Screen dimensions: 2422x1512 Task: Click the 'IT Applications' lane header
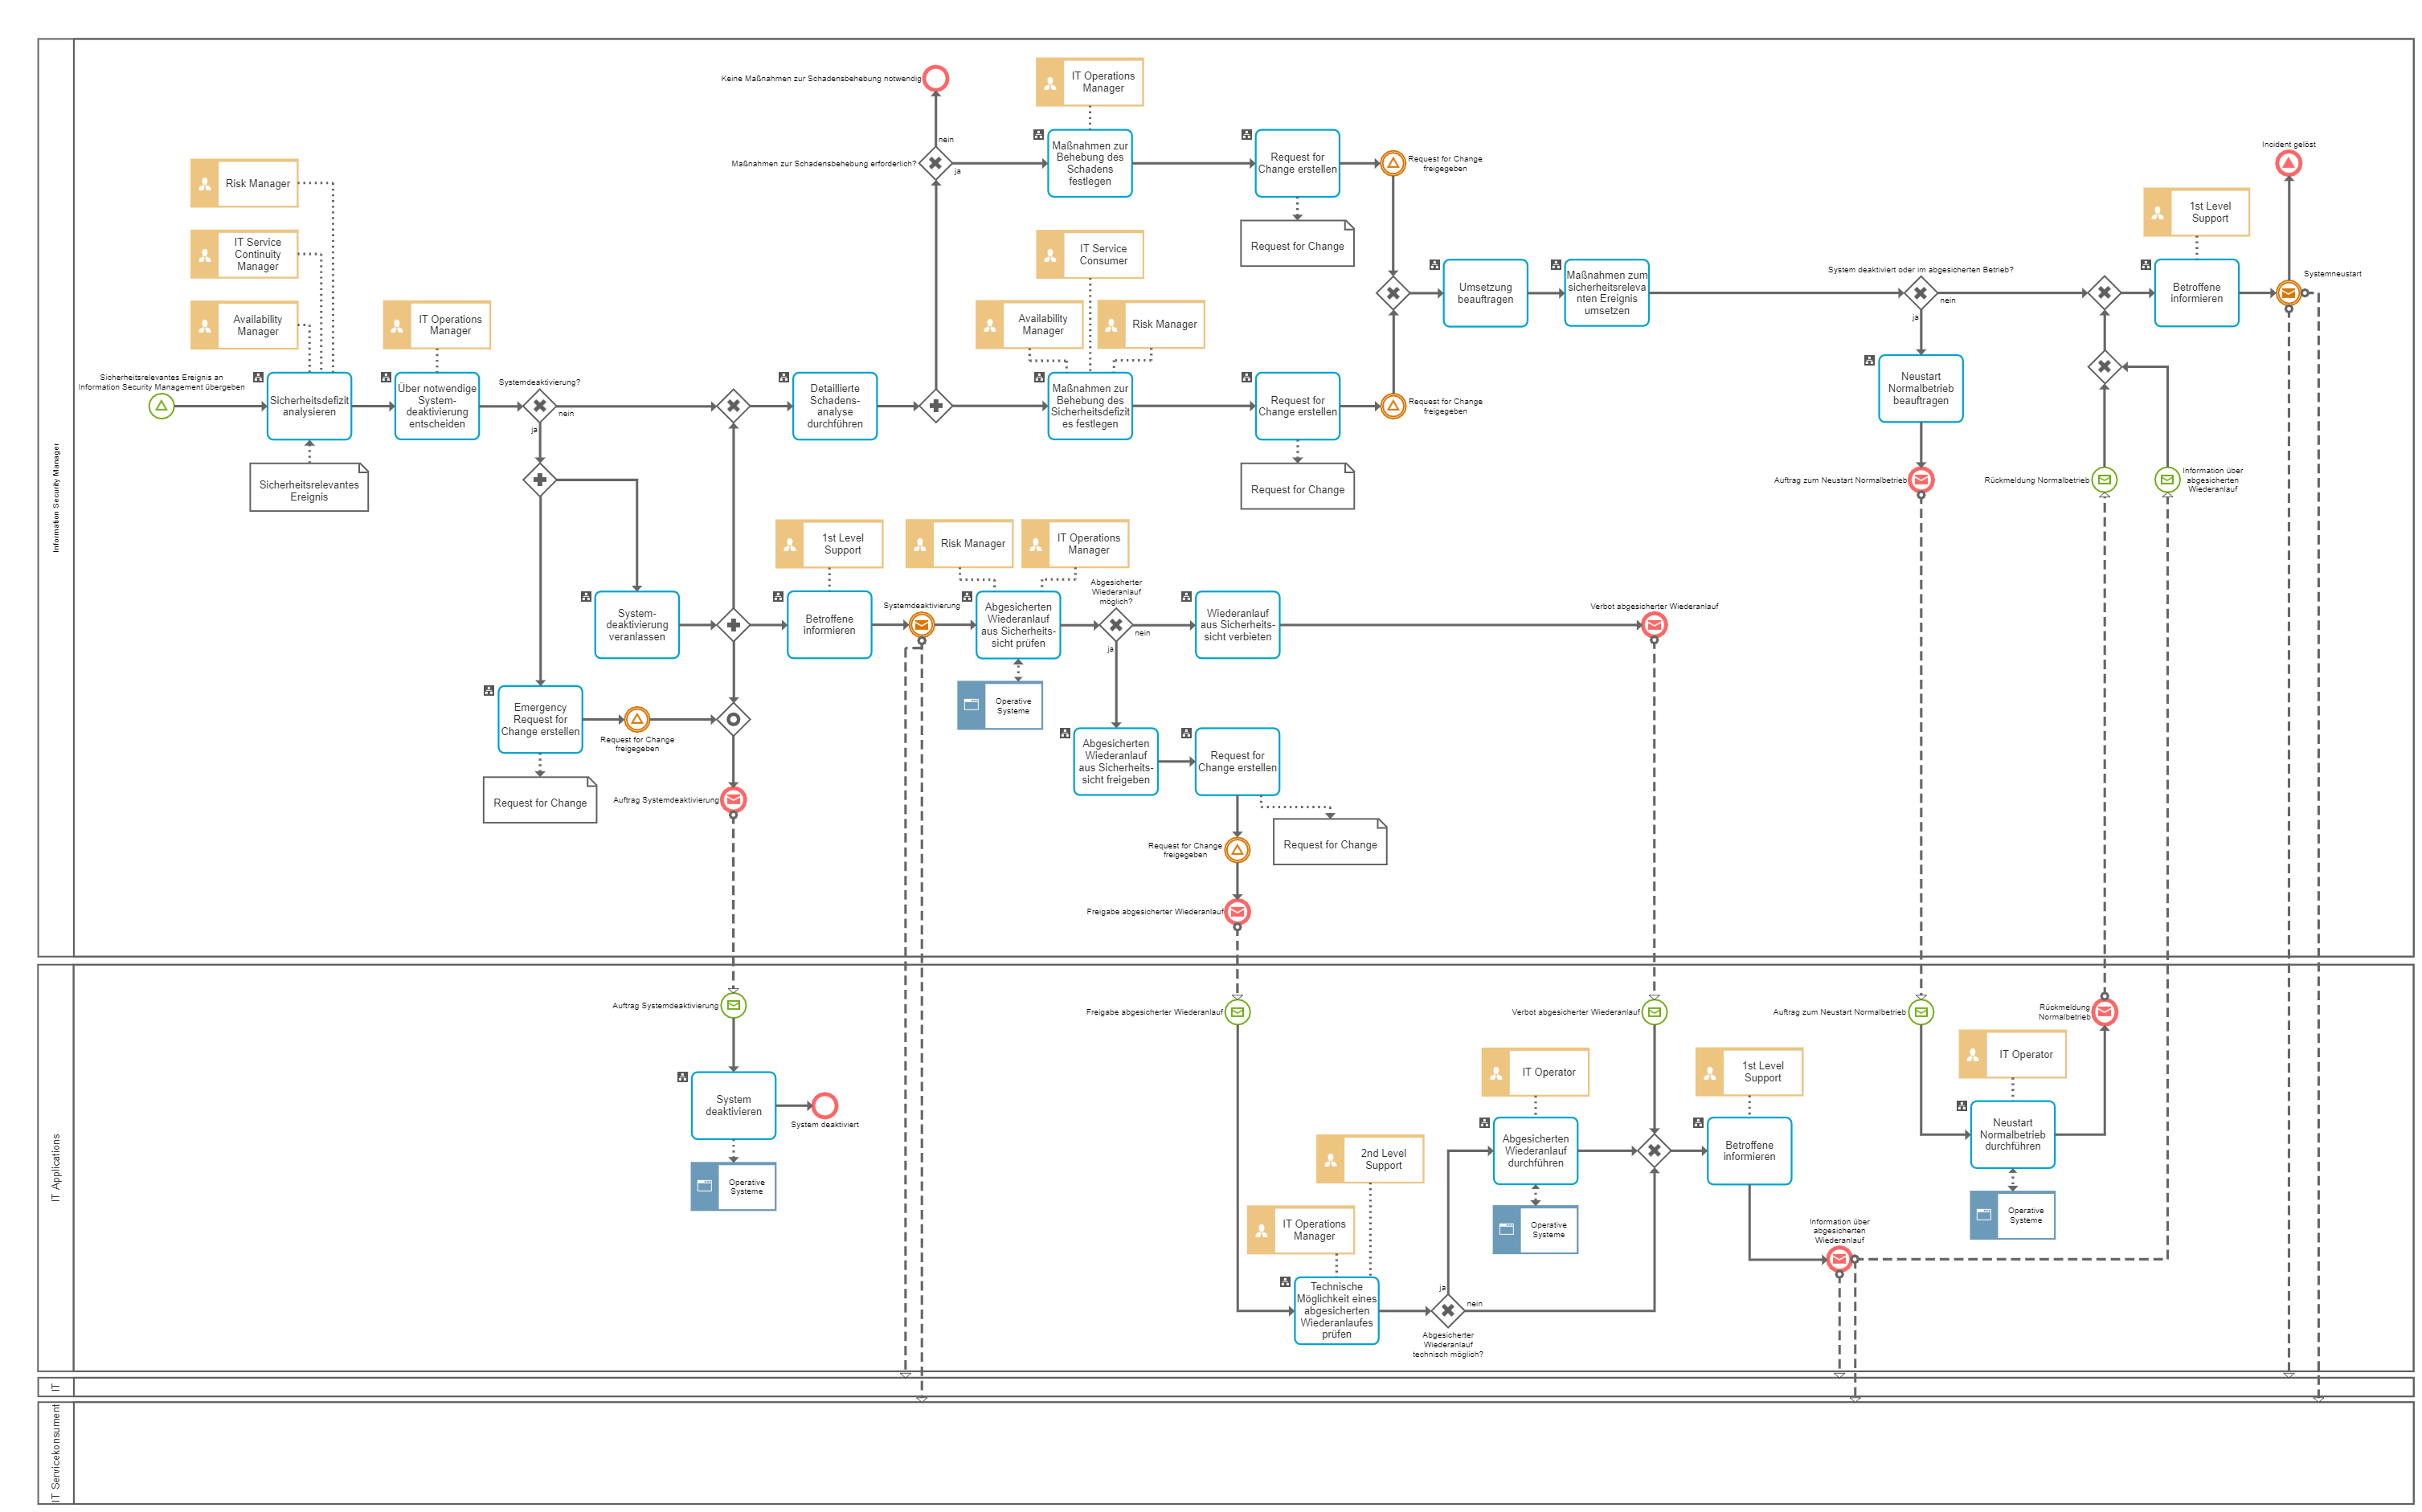56,1168
